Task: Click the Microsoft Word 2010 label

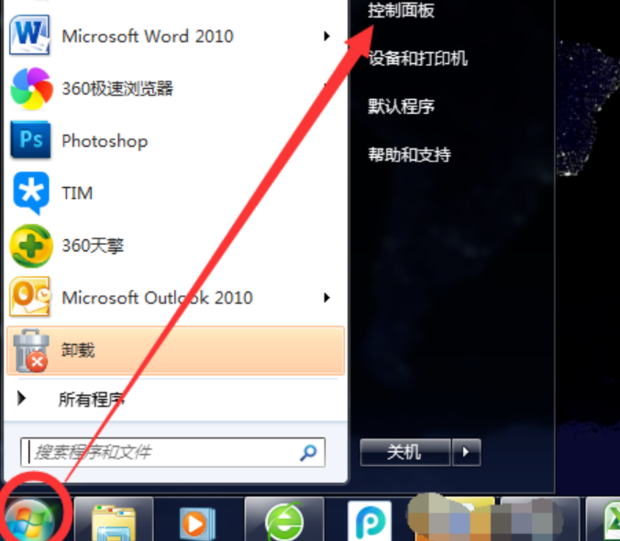Action: click(147, 36)
